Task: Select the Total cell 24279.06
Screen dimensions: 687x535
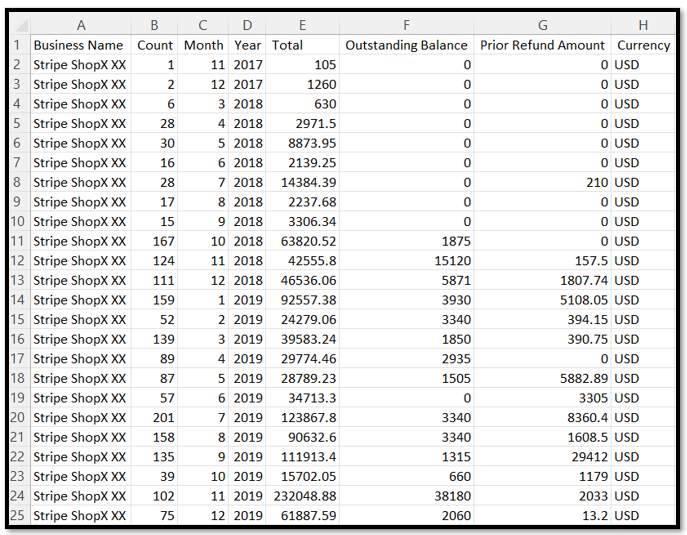Action: pos(302,319)
